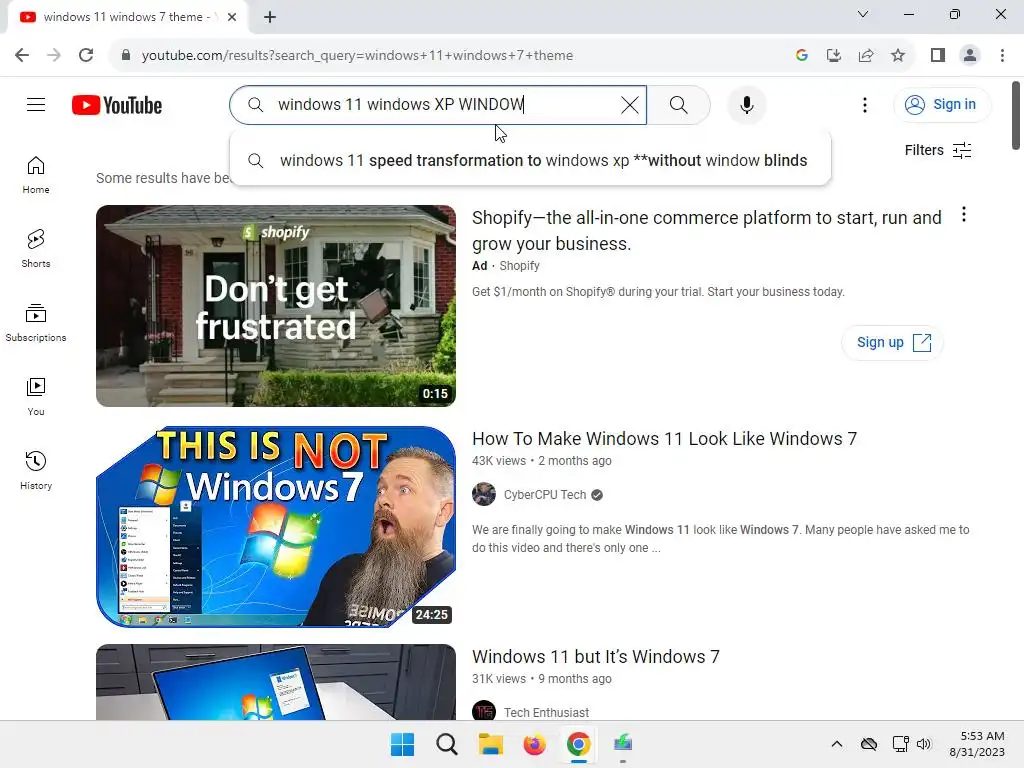The width and height of the screenshot is (1024, 768).
Task: Focus the Chrome address bar URL
Action: 357,56
